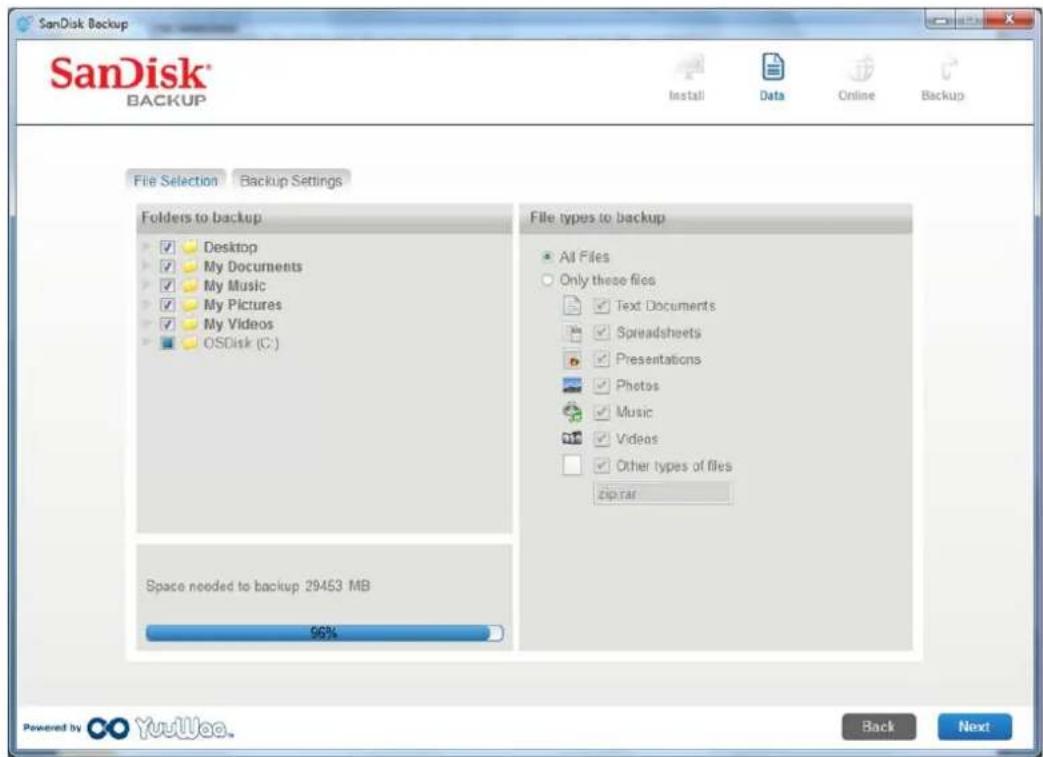Expand the My Videos tree node
This screenshot has height=757, width=1043.
click(x=146, y=325)
